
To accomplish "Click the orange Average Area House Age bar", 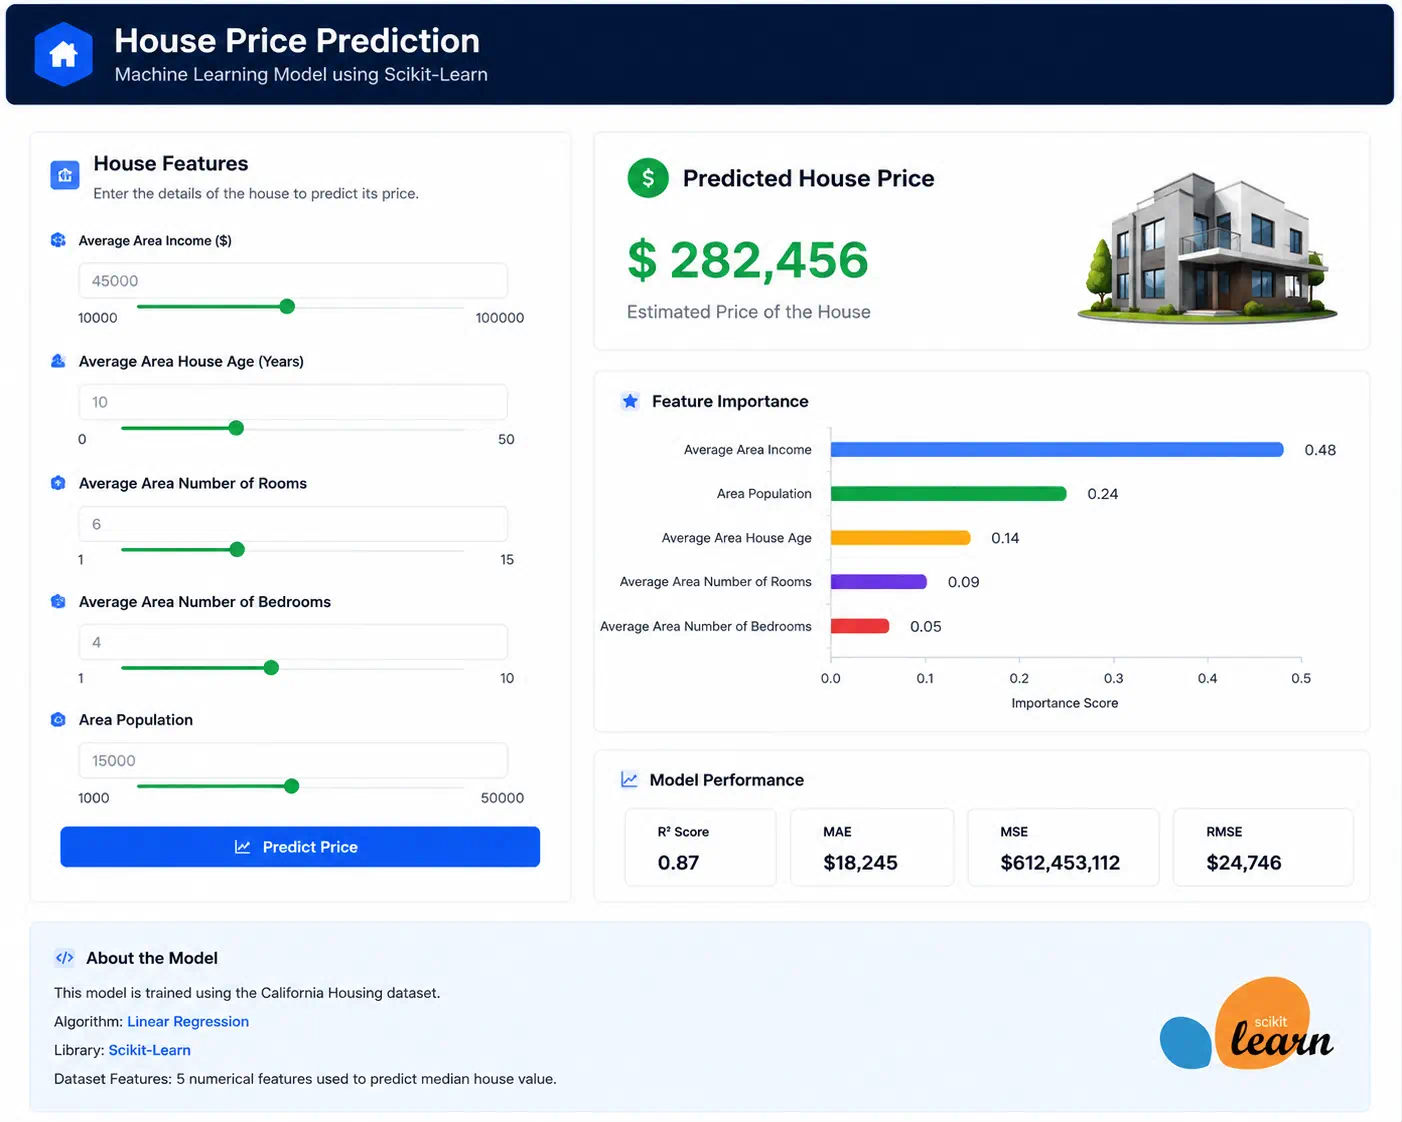I will (x=901, y=538).
